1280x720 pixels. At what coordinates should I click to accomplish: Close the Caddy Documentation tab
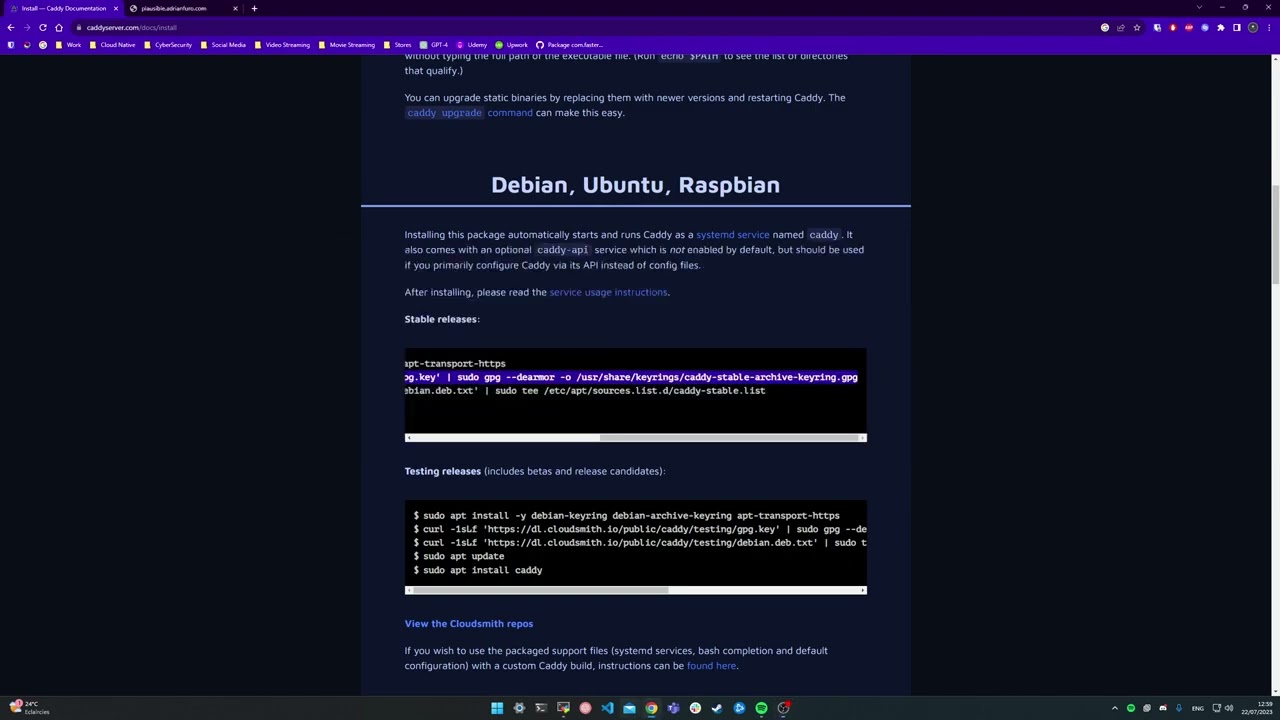coord(116,8)
